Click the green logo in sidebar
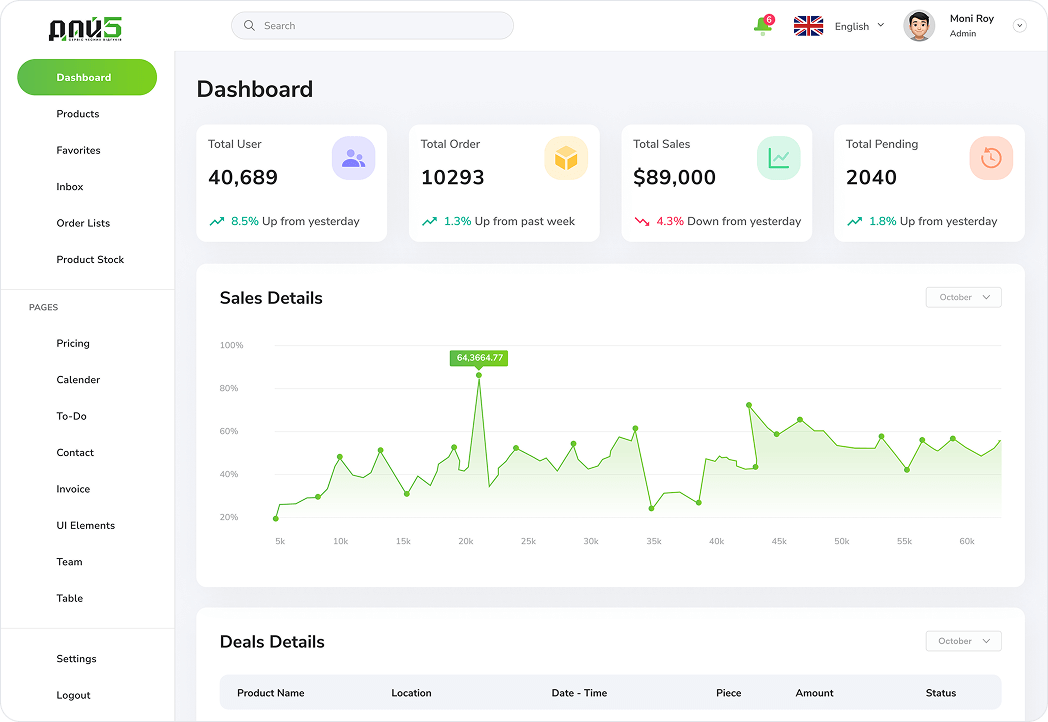1048x722 pixels. click(x=85, y=29)
